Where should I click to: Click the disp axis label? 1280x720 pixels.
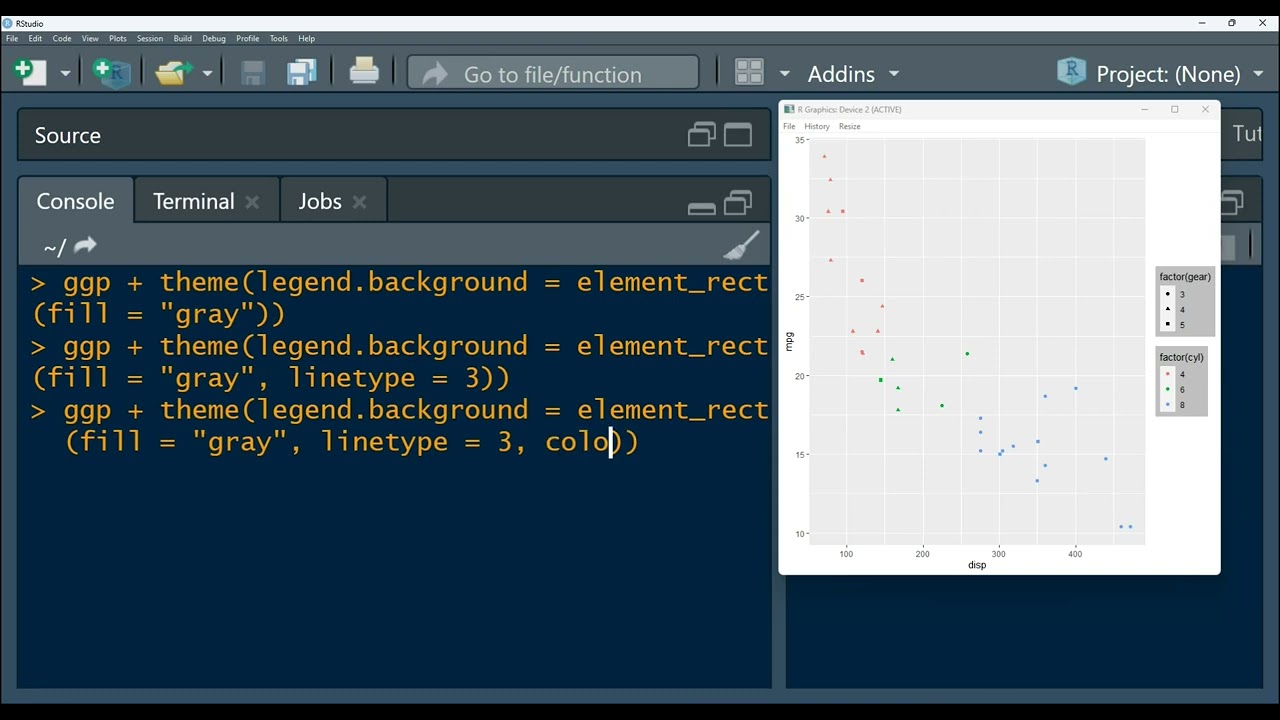tap(977, 565)
